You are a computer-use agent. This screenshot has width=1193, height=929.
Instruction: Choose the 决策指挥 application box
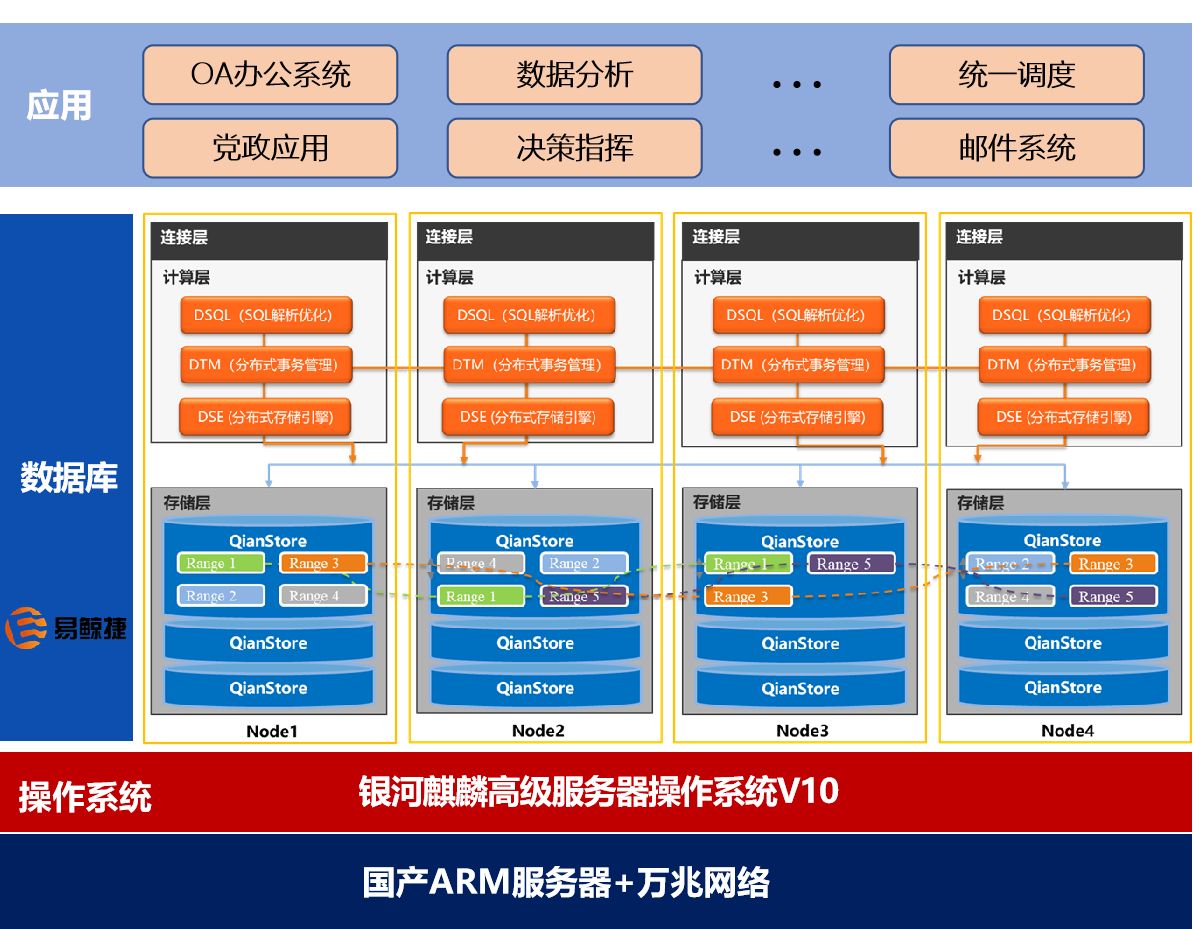574,148
